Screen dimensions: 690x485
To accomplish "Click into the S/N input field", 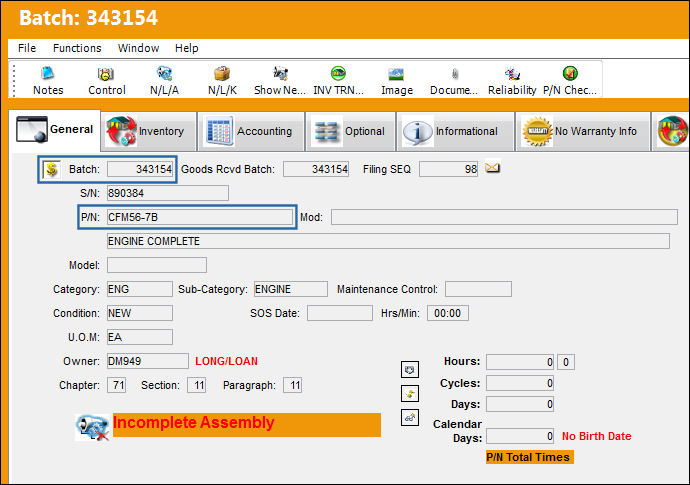I will pyautogui.click(x=168, y=193).
